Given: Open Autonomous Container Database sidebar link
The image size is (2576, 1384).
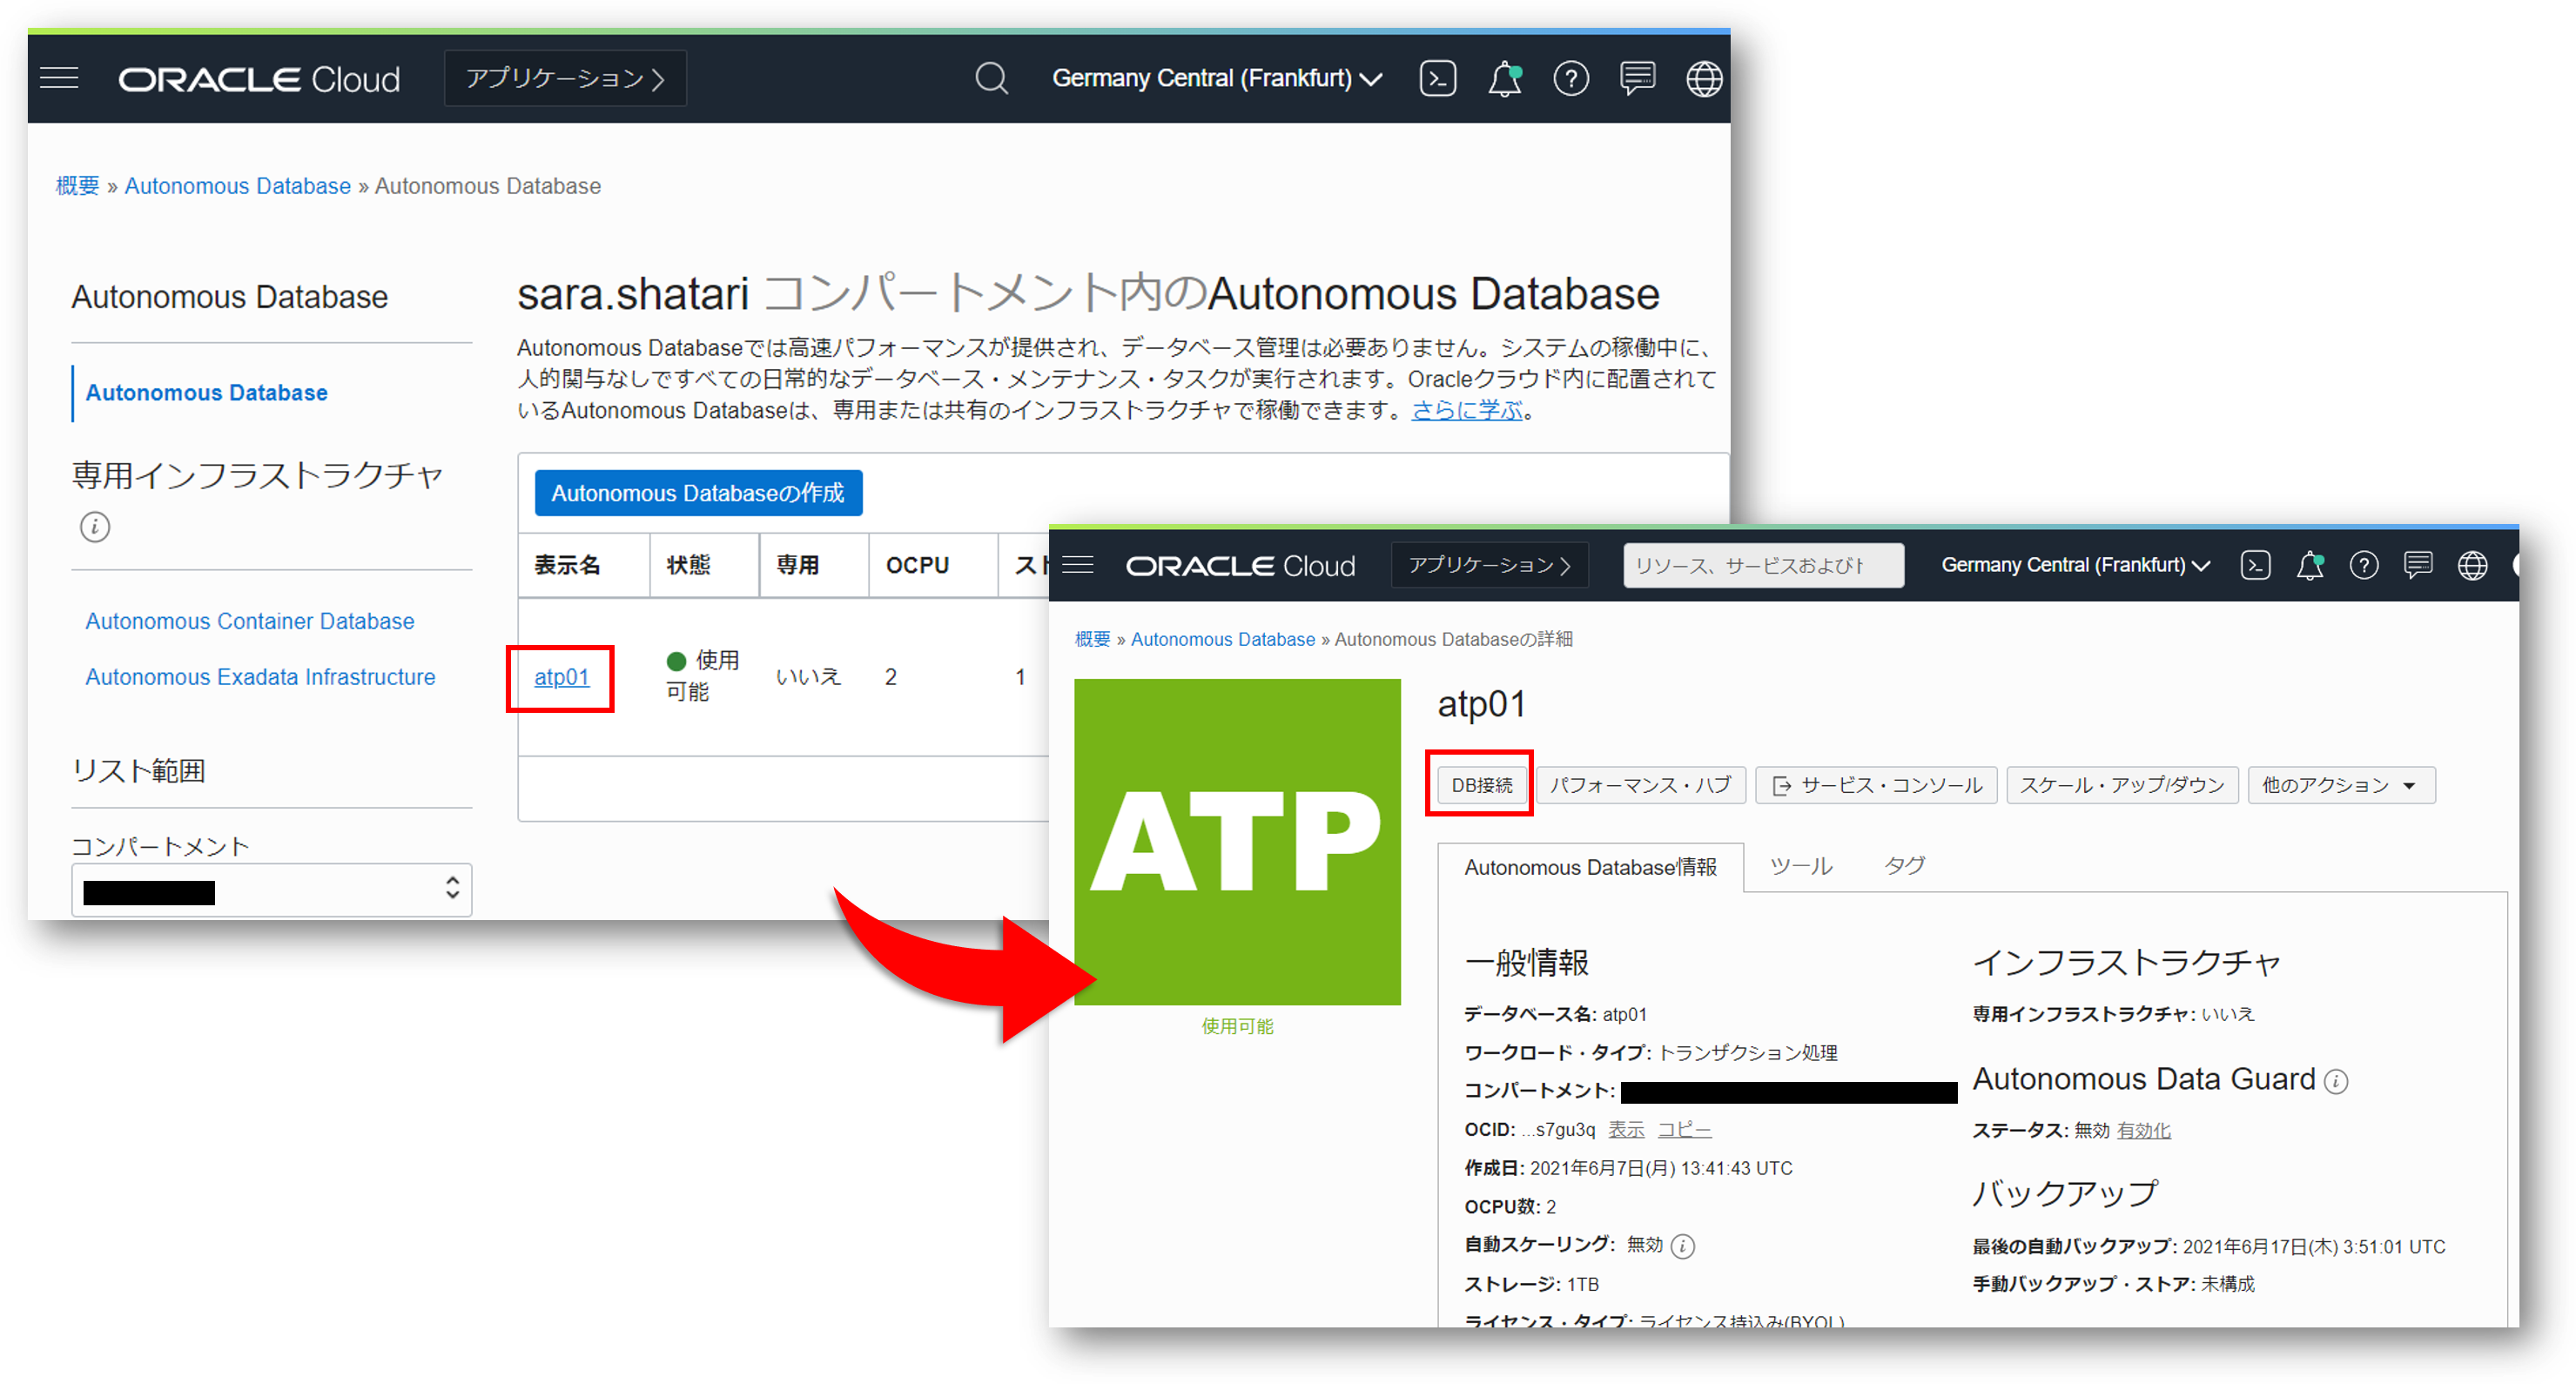Looking at the screenshot, I should point(249,621).
